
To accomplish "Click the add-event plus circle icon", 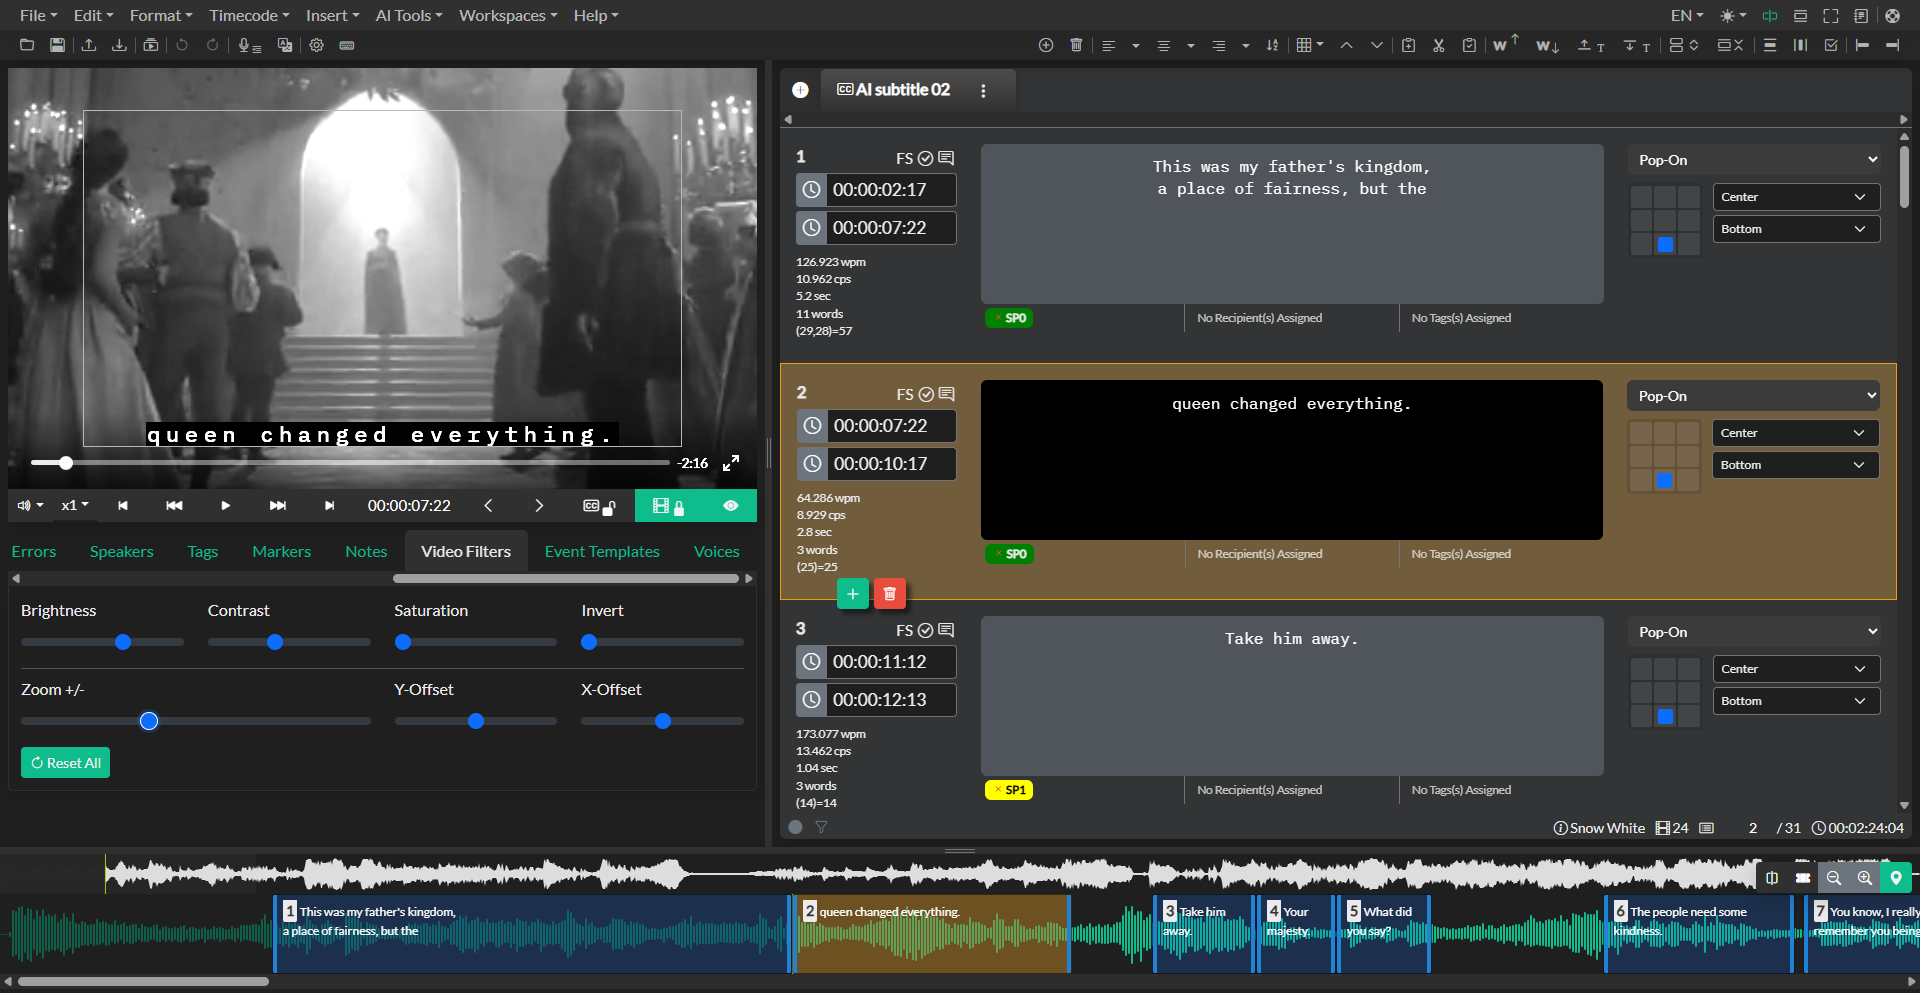I will (1045, 45).
